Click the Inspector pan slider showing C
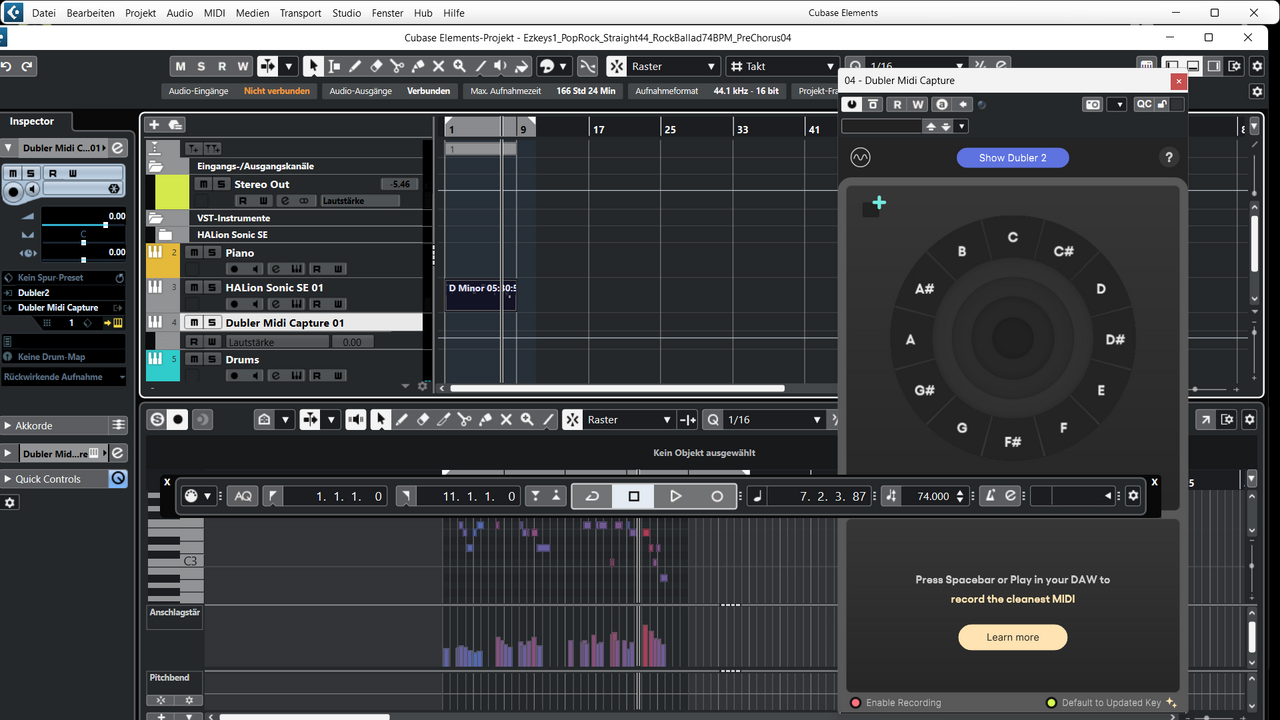Screen dimensions: 1280x720 click(x=83, y=241)
